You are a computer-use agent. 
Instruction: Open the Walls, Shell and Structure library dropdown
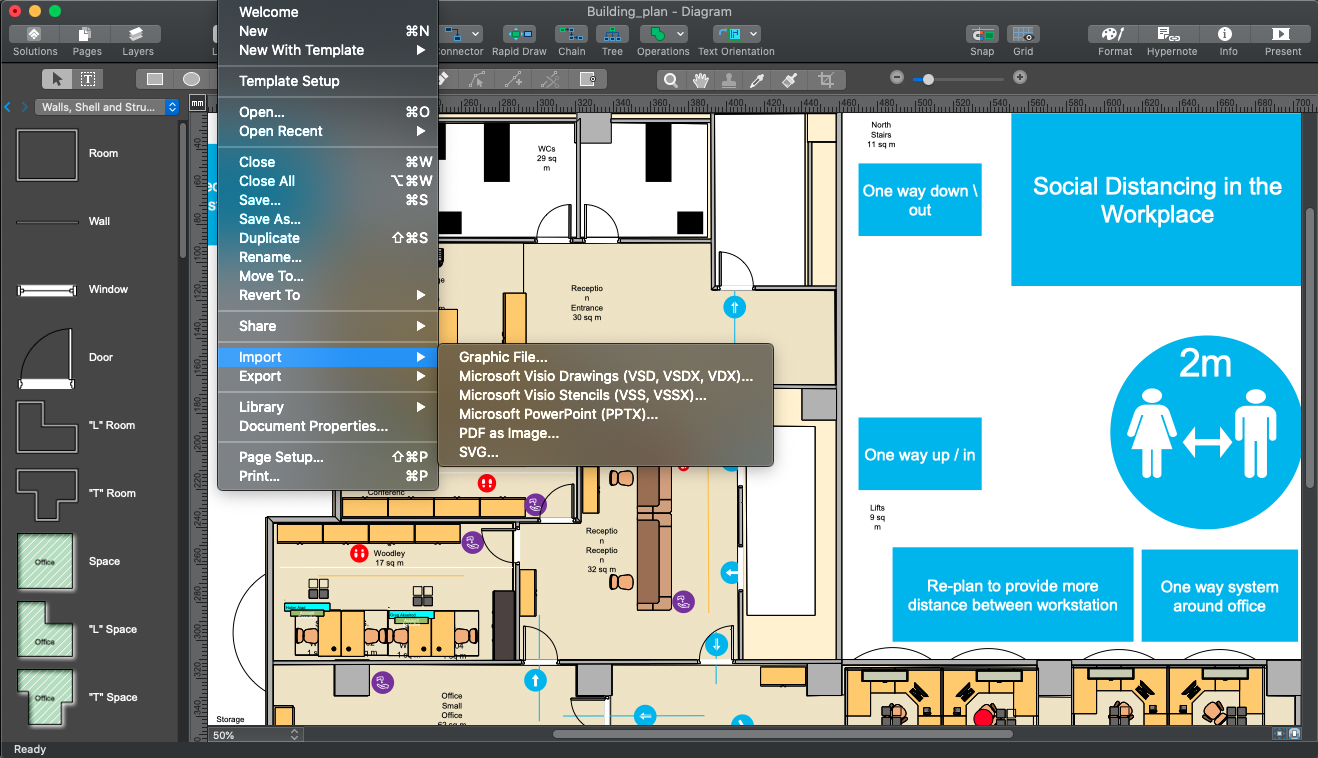click(x=107, y=107)
